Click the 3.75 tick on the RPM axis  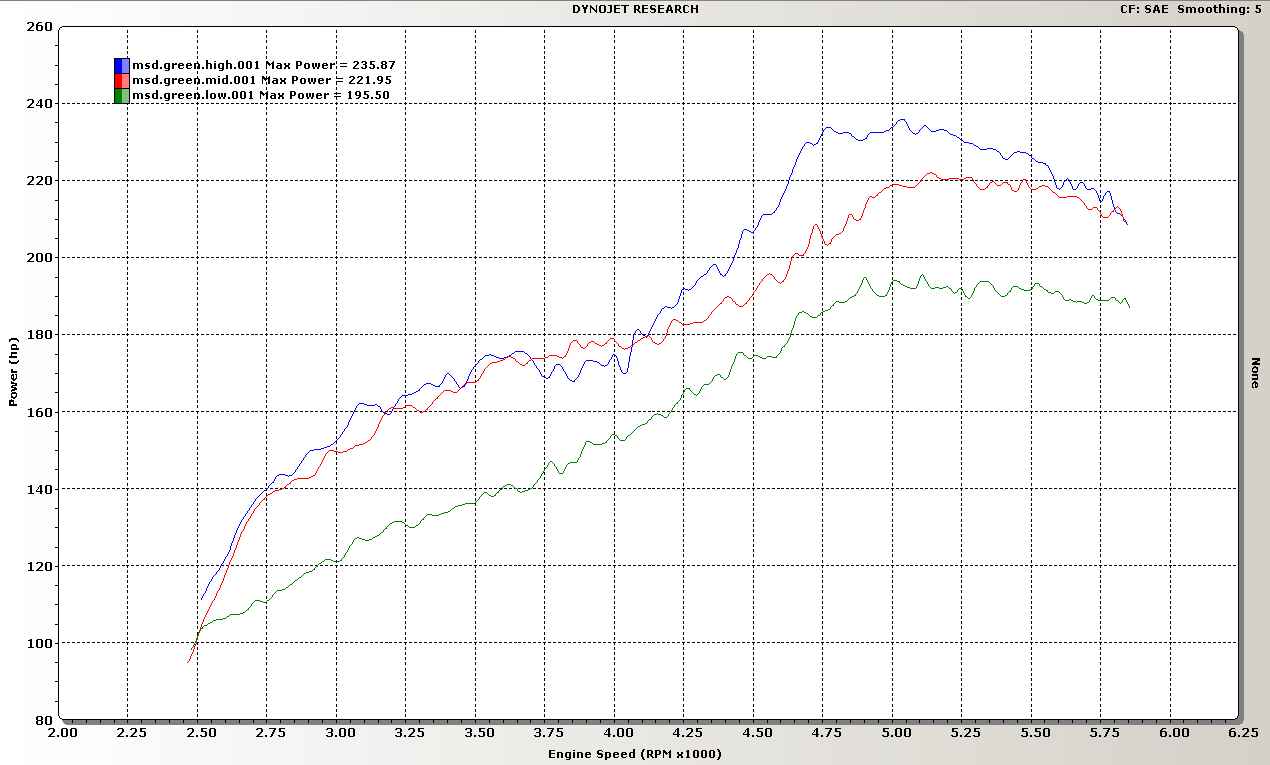pyautogui.click(x=548, y=733)
